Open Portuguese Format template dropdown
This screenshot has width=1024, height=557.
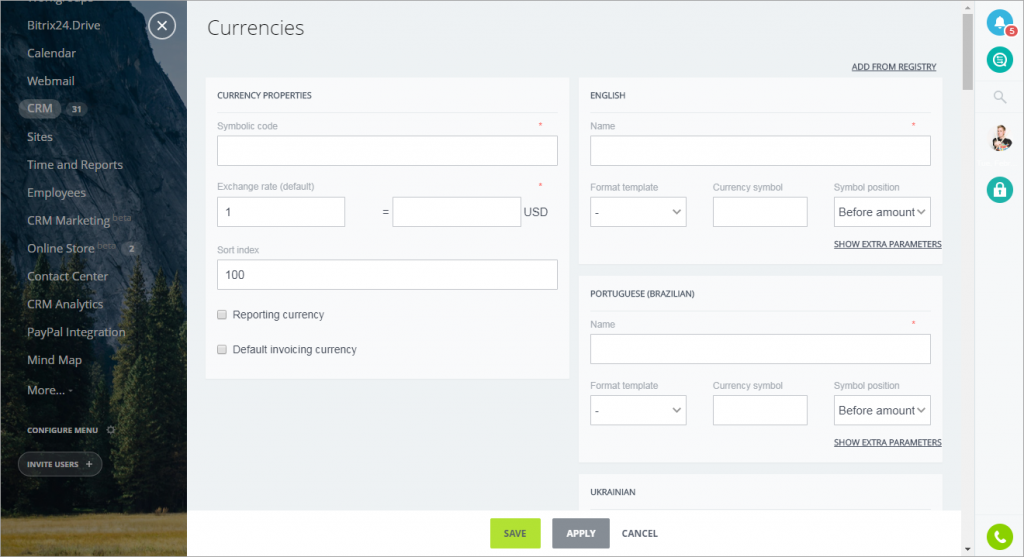(638, 410)
